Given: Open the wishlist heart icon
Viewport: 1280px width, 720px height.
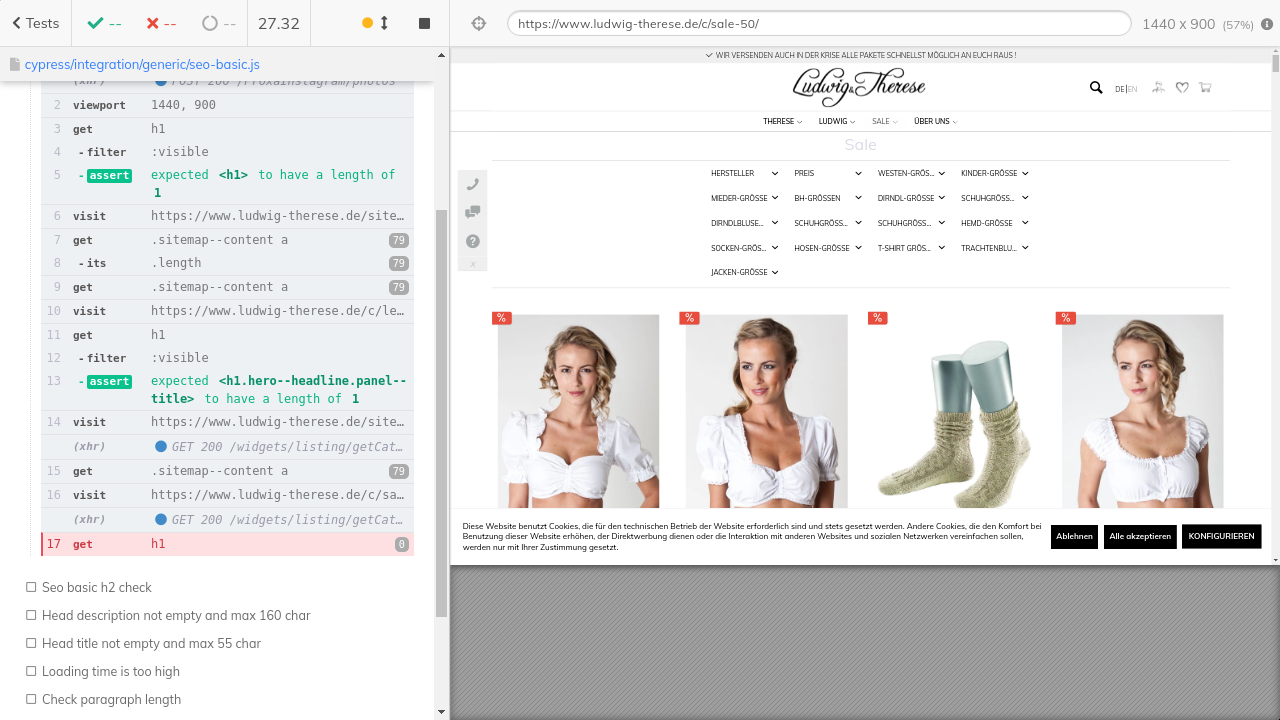Looking at the screenshot, I should [1182, 88].
